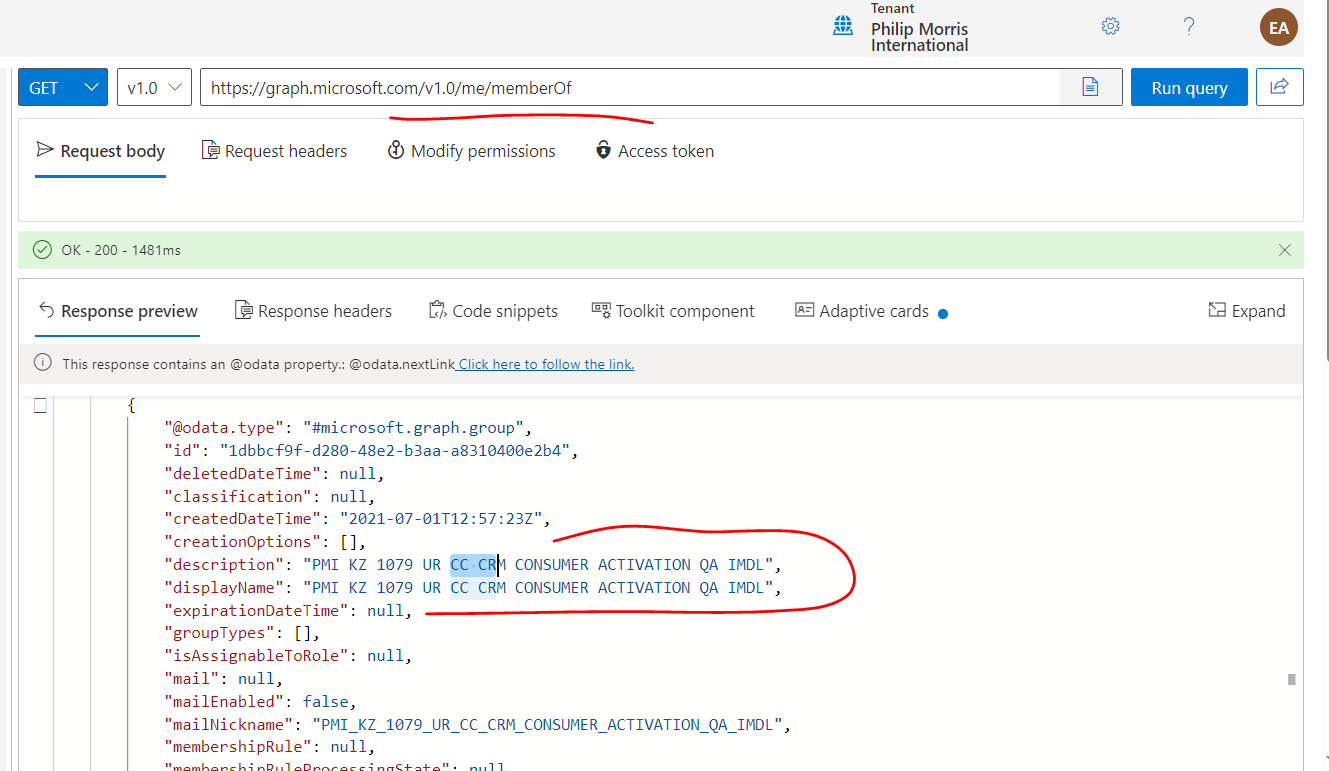Click the EA account avatar
Viewport: 1329px width, 771px height.
coord(1278,27)
